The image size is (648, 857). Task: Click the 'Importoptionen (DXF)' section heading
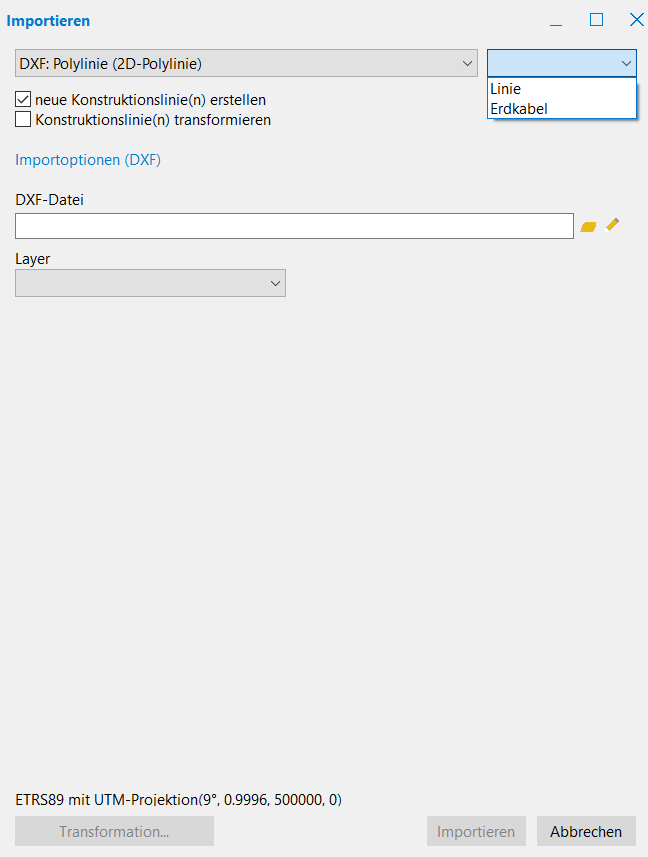point(88,159)
